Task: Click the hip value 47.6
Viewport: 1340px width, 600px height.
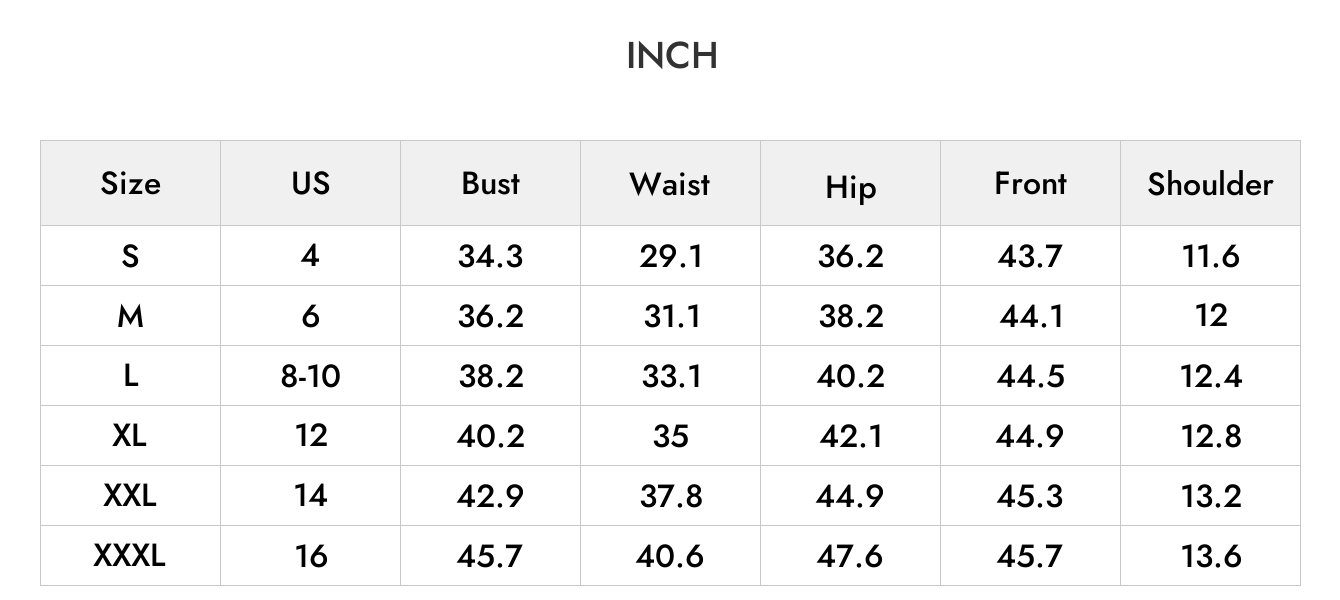Action: [x=850, y=555]
